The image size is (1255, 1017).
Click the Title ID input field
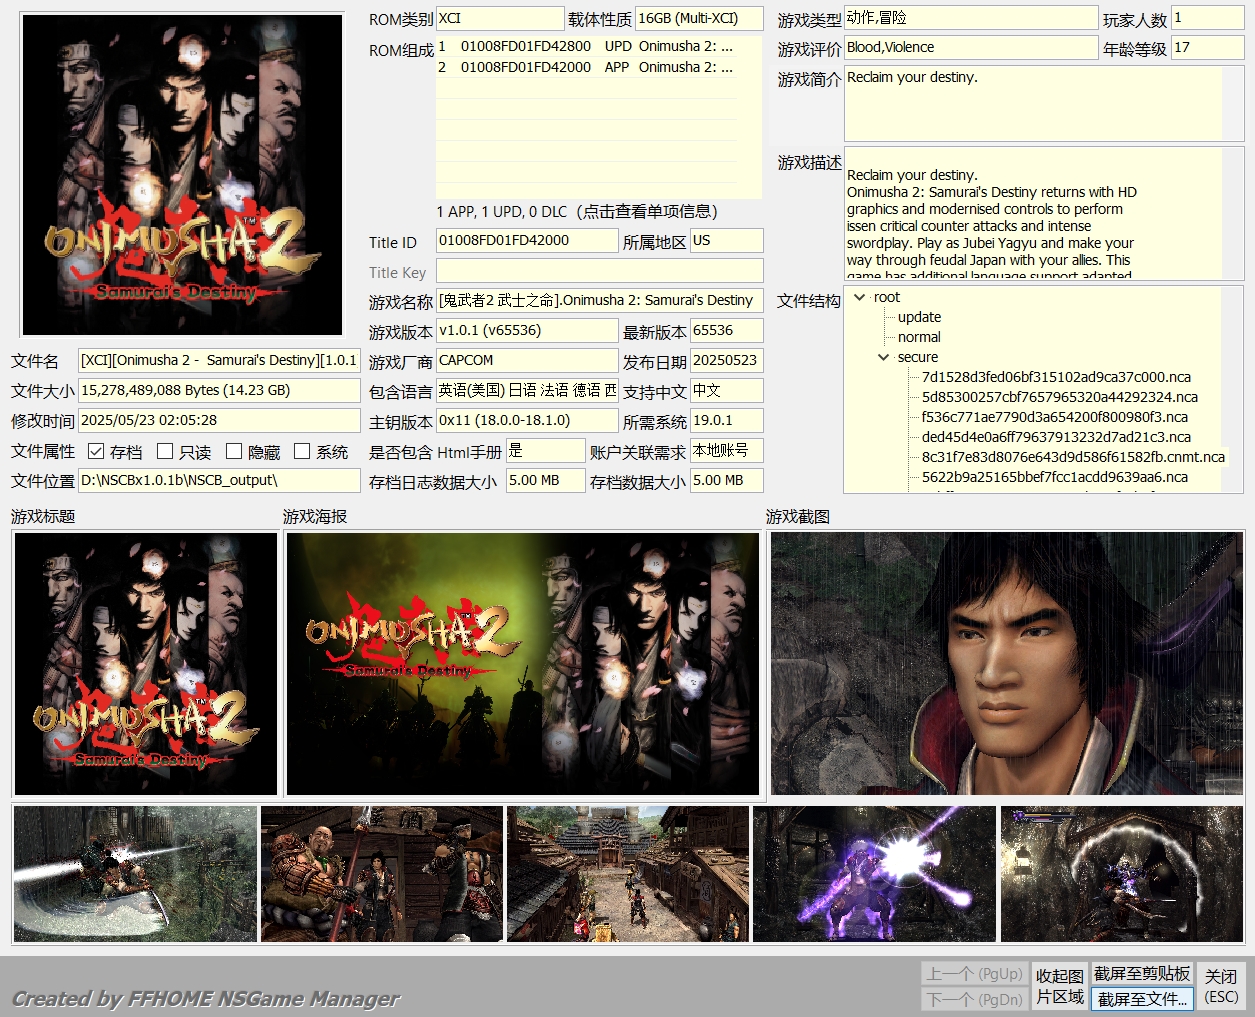[x=527, y=241]
